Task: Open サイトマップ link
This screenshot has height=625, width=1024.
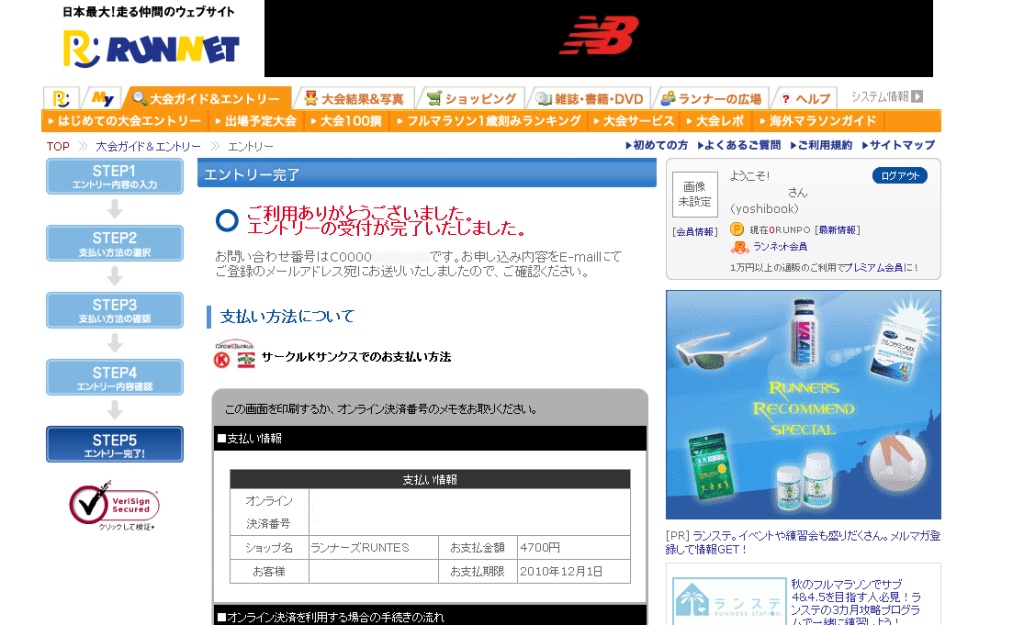Action: (898, 145)
